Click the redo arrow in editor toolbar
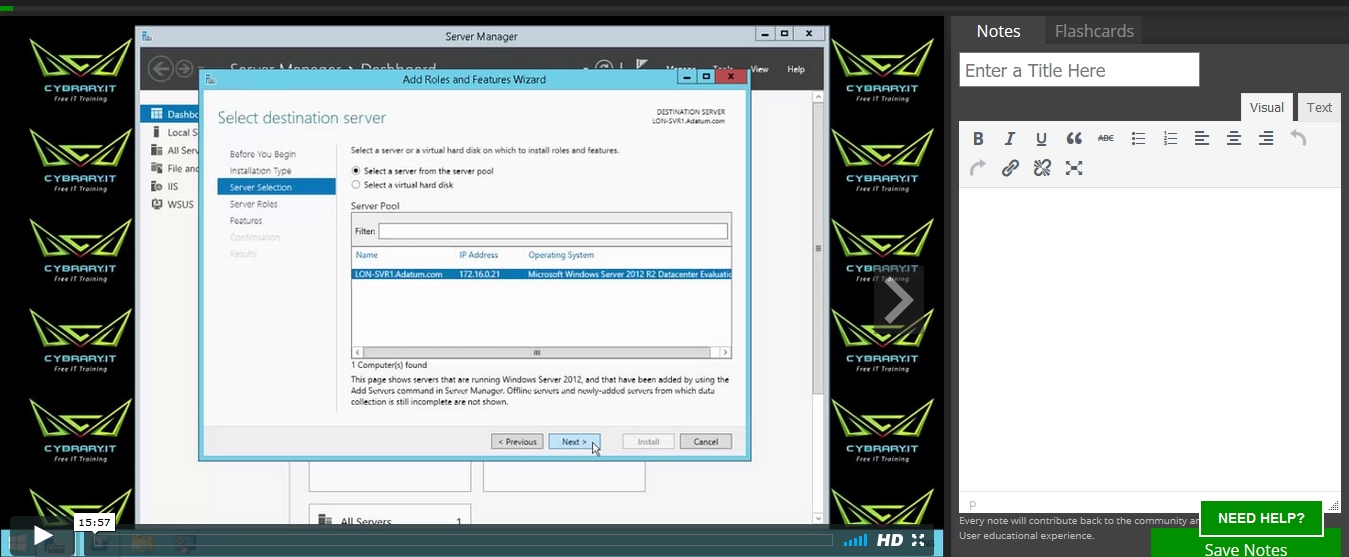Viewport: 1349px width, 557px height. pyautogui.click(x=978, y=168)
